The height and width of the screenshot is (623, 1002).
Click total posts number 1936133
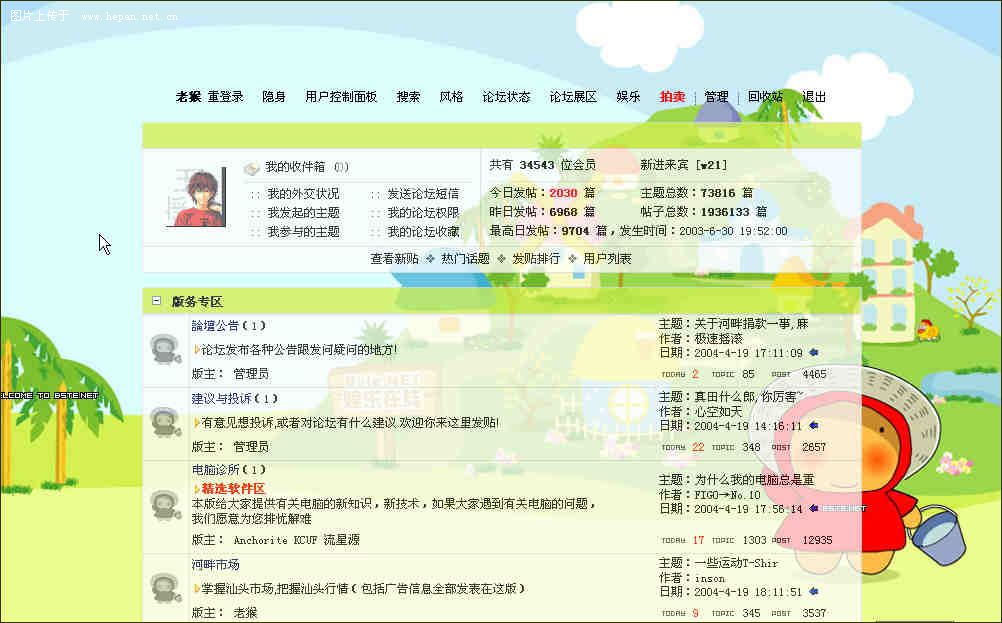(x=725, y=212)
